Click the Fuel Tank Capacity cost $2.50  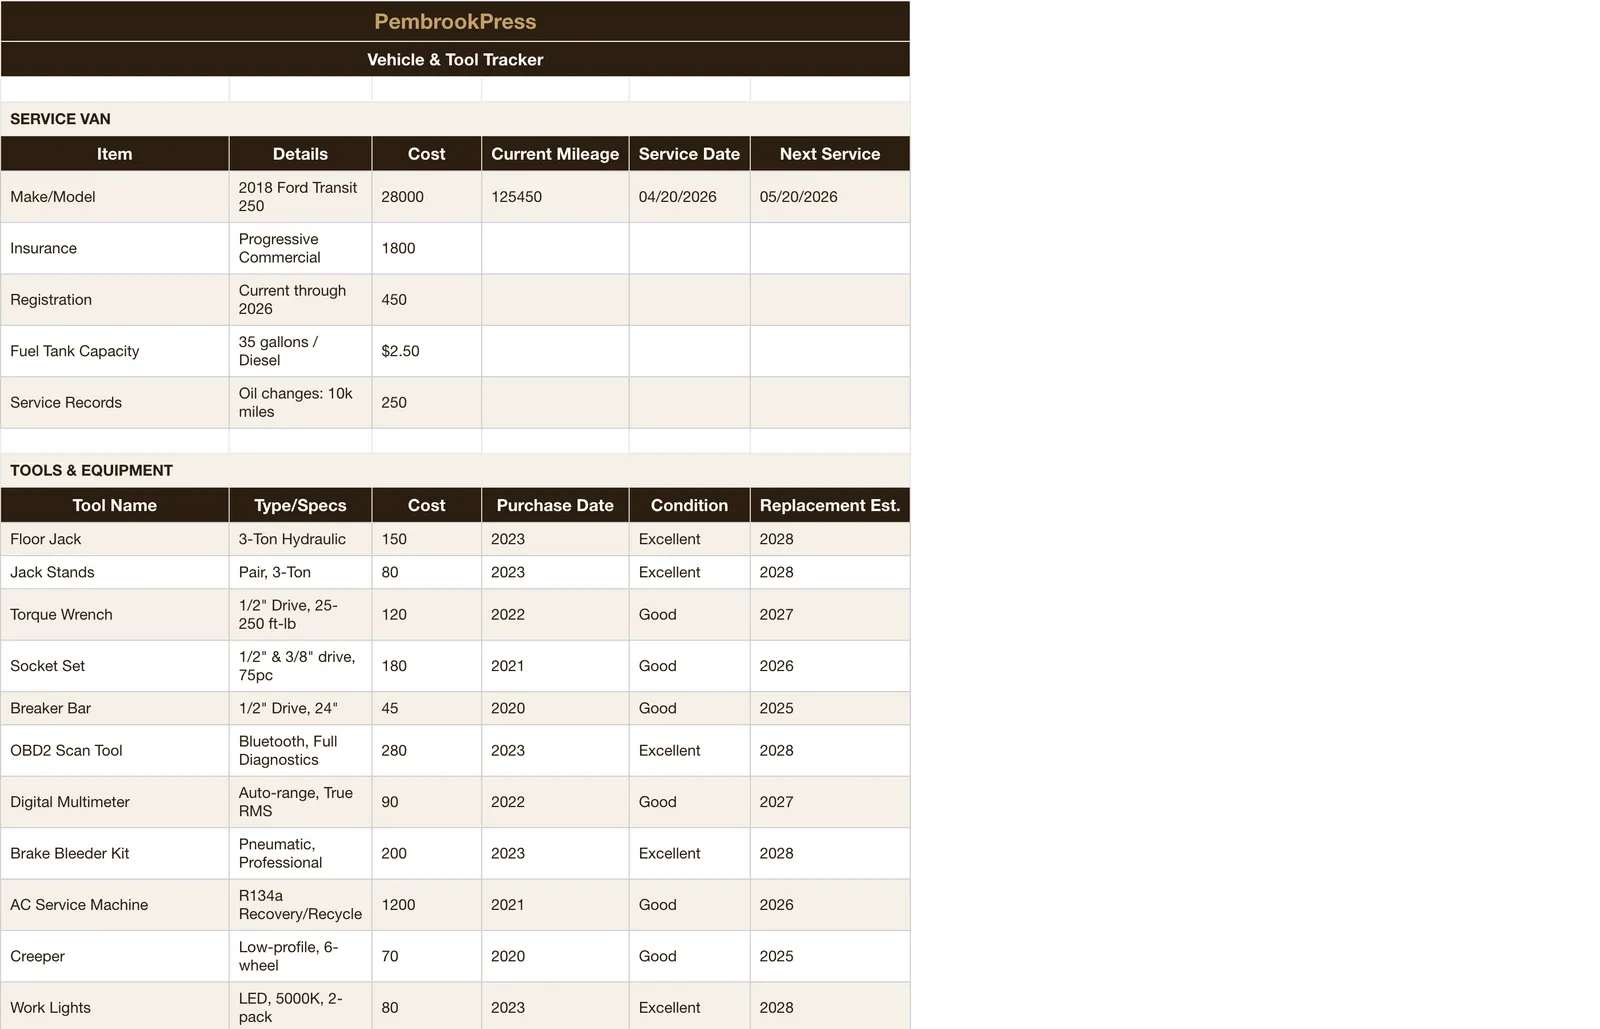point(427,351)
